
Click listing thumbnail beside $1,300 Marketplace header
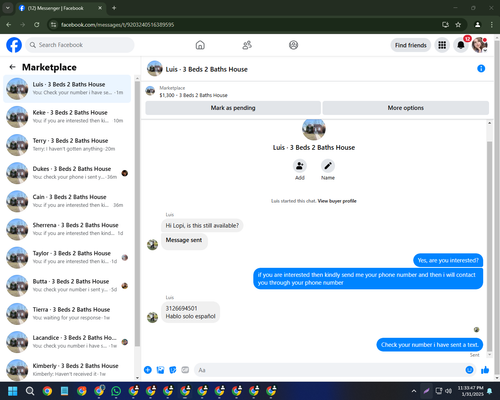click(150, 91)
